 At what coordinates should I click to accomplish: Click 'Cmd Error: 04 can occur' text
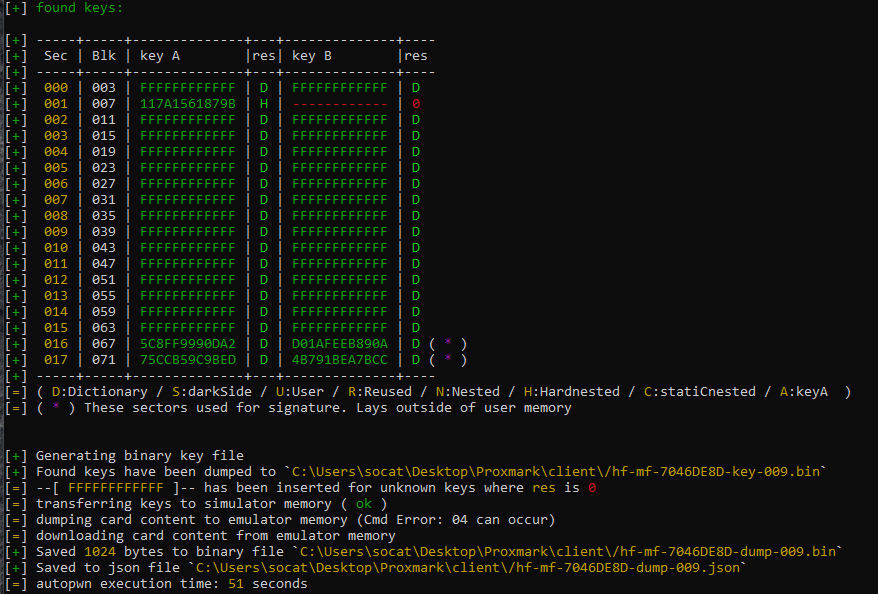coord(455,520)
